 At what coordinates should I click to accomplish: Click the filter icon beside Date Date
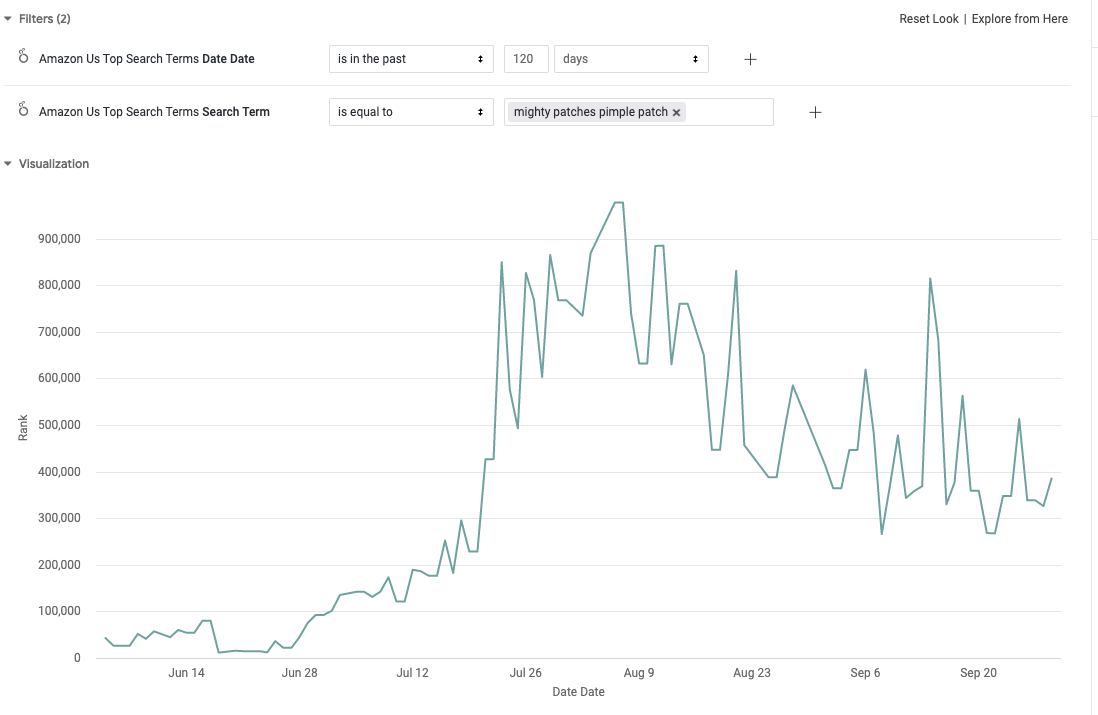pyautogui.click(x=24, y=58)
